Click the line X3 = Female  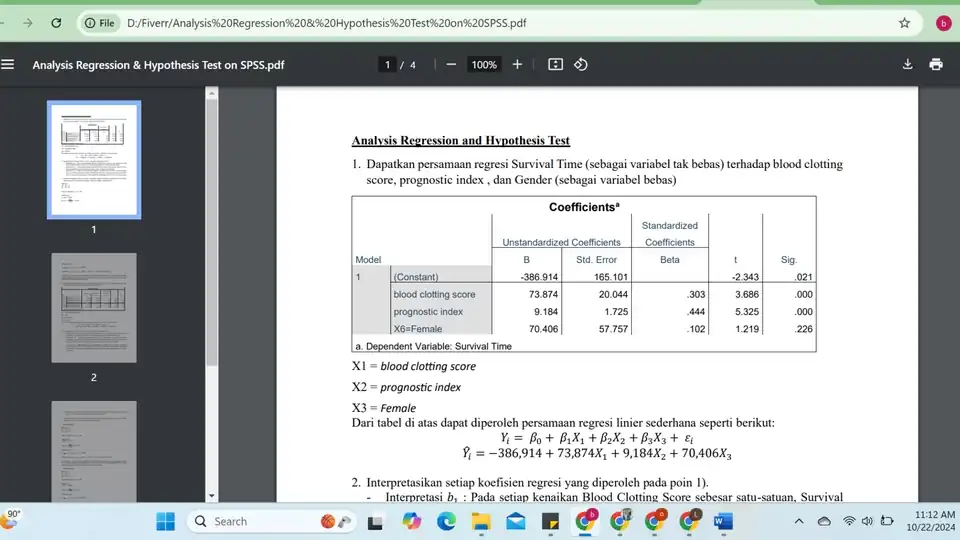point(384,408)
